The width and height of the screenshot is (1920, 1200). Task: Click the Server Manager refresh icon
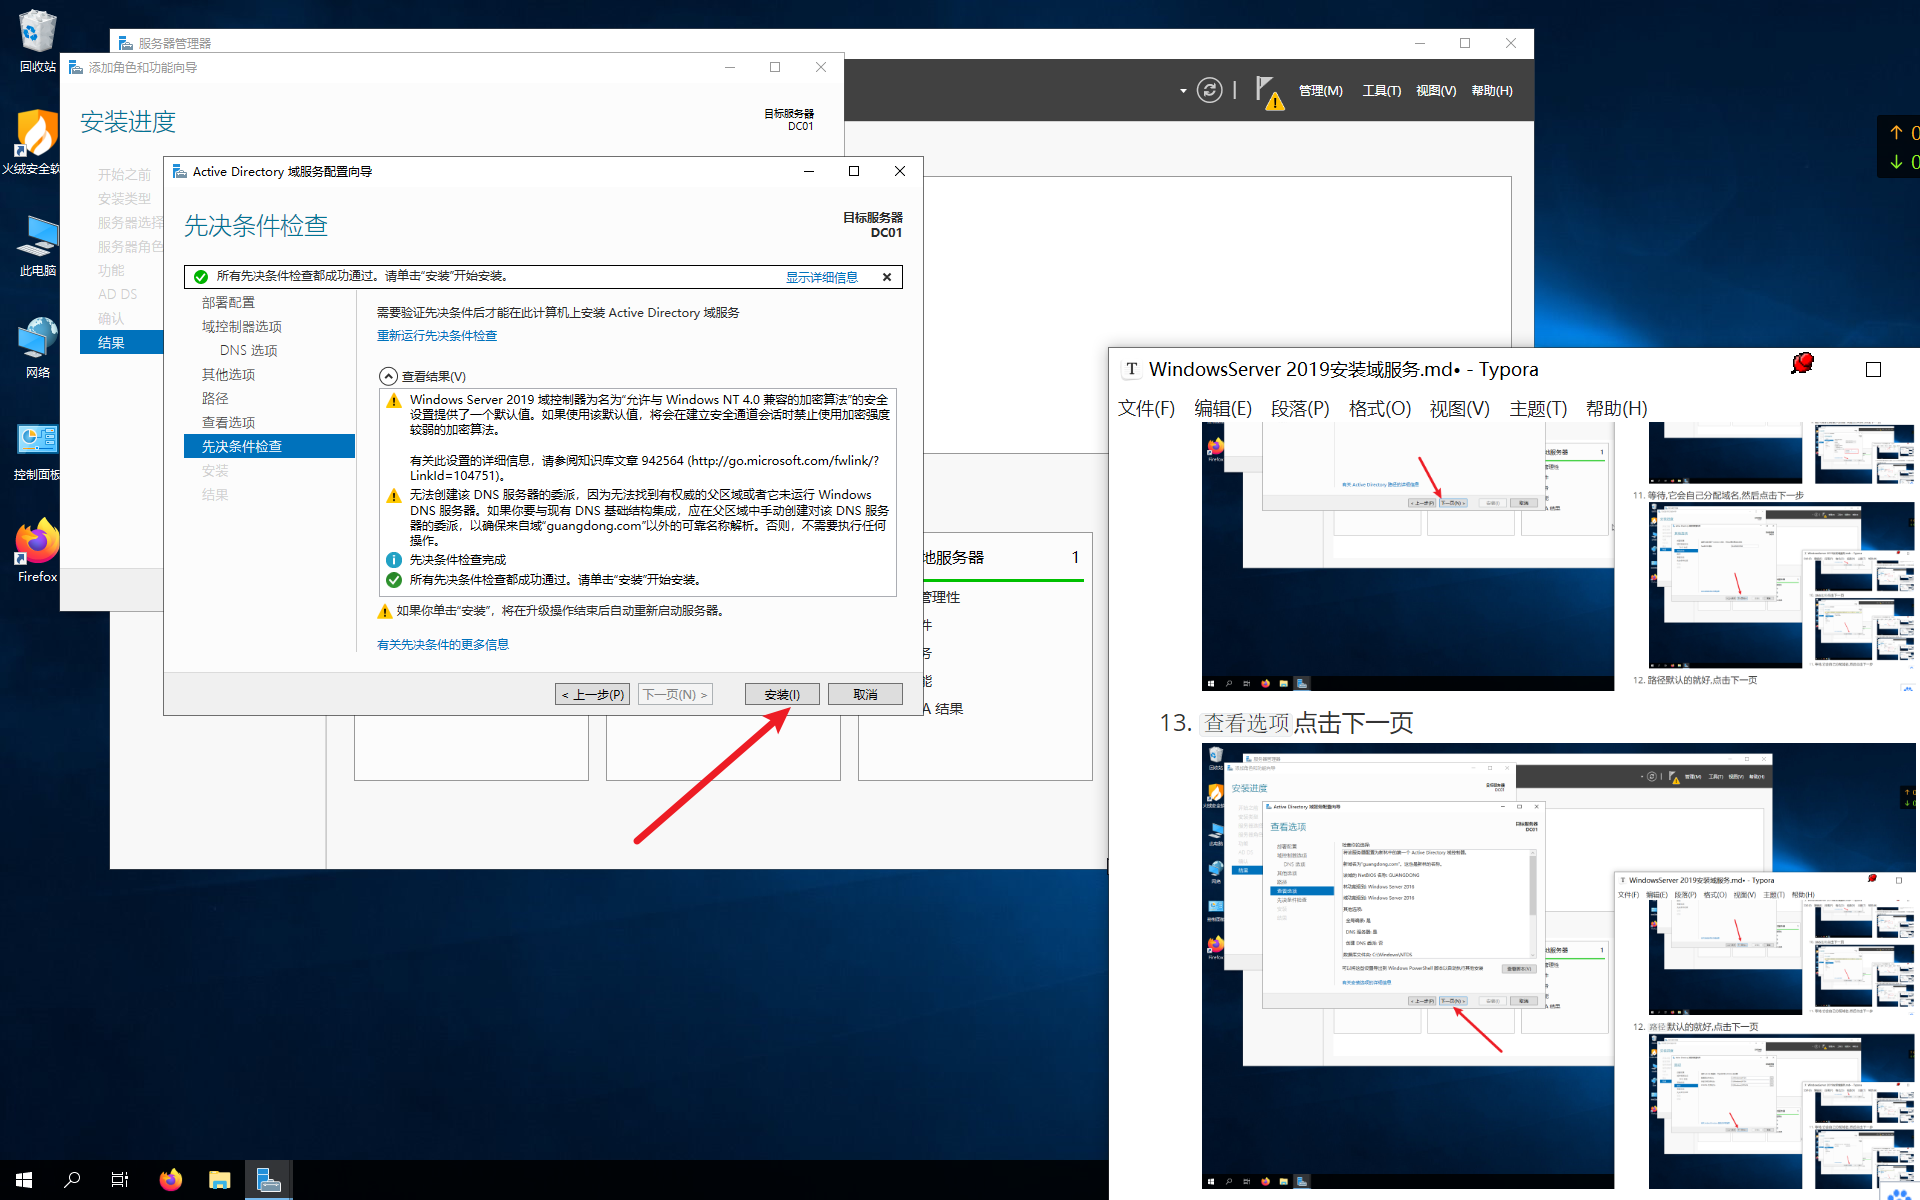coord(1209,90)
